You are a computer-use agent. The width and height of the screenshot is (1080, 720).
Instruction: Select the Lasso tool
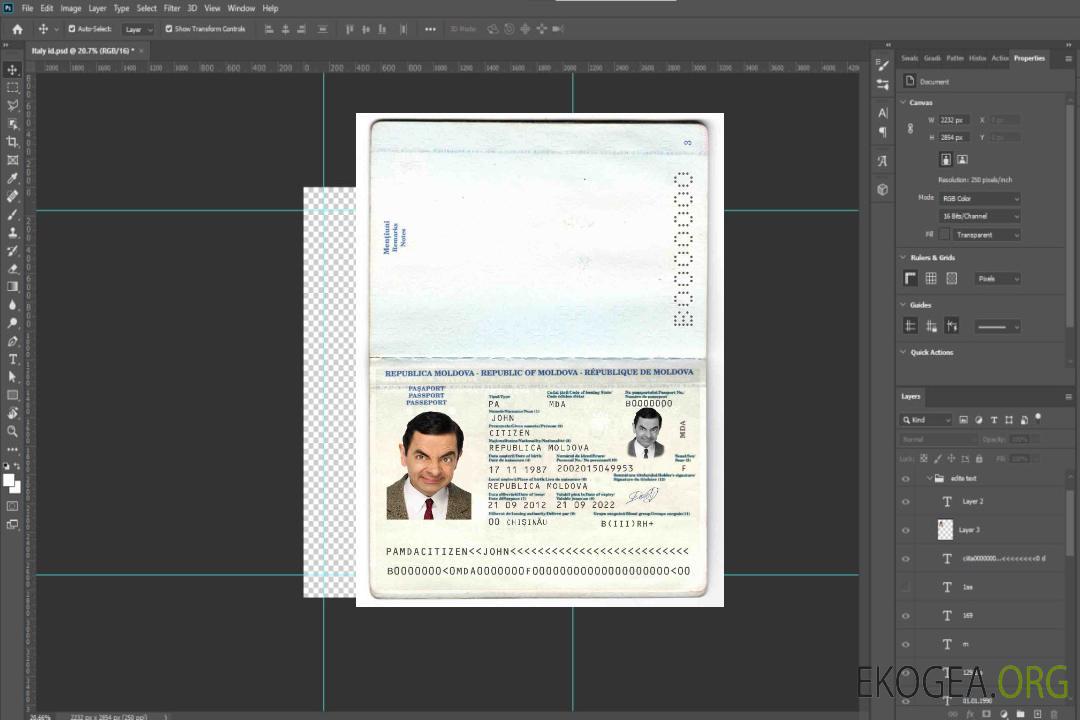[12, 105]
